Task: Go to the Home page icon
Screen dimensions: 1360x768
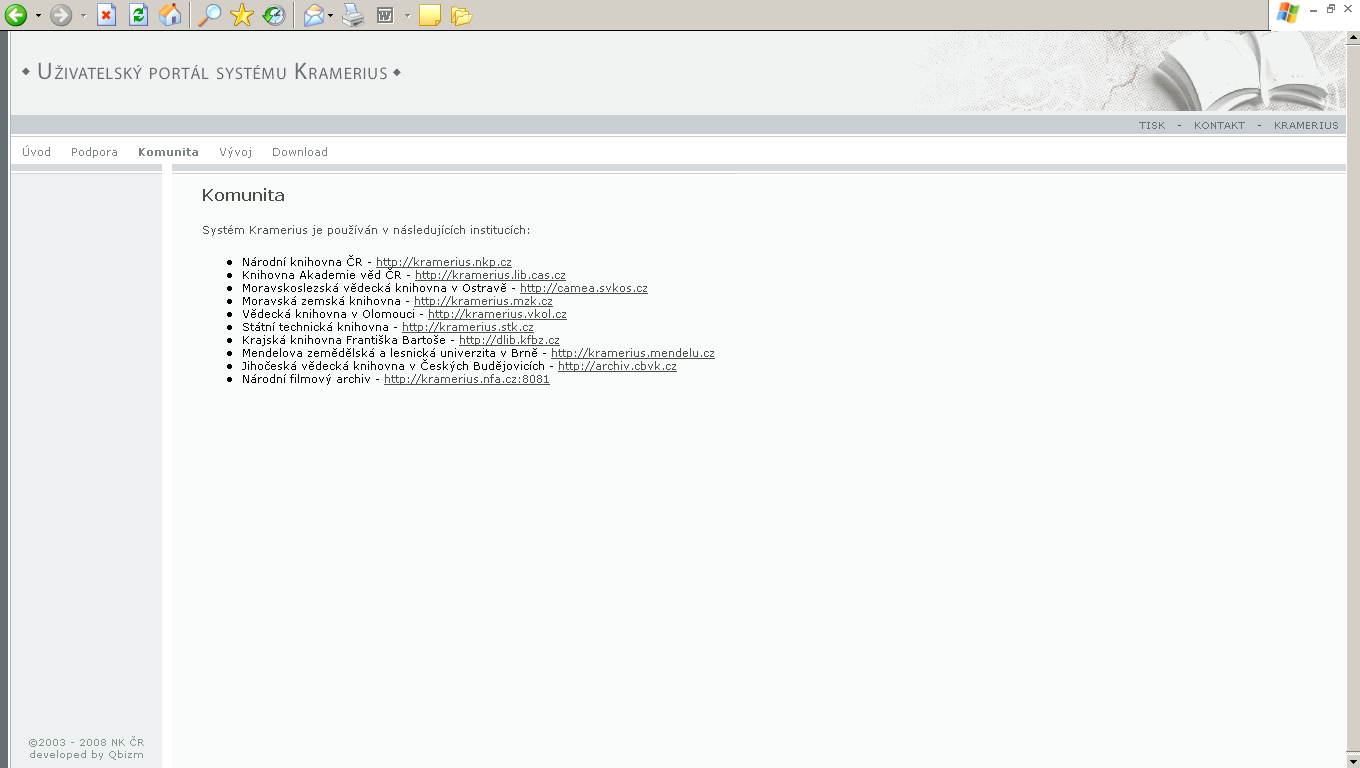Action: click(x=171, y=15)
